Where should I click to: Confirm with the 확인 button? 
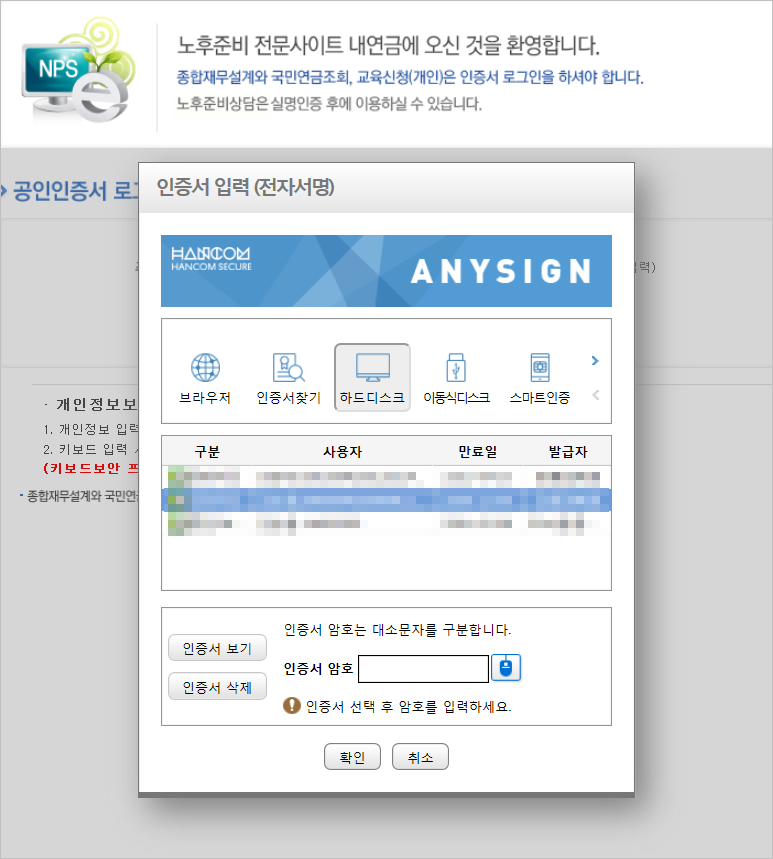(352, 757)
